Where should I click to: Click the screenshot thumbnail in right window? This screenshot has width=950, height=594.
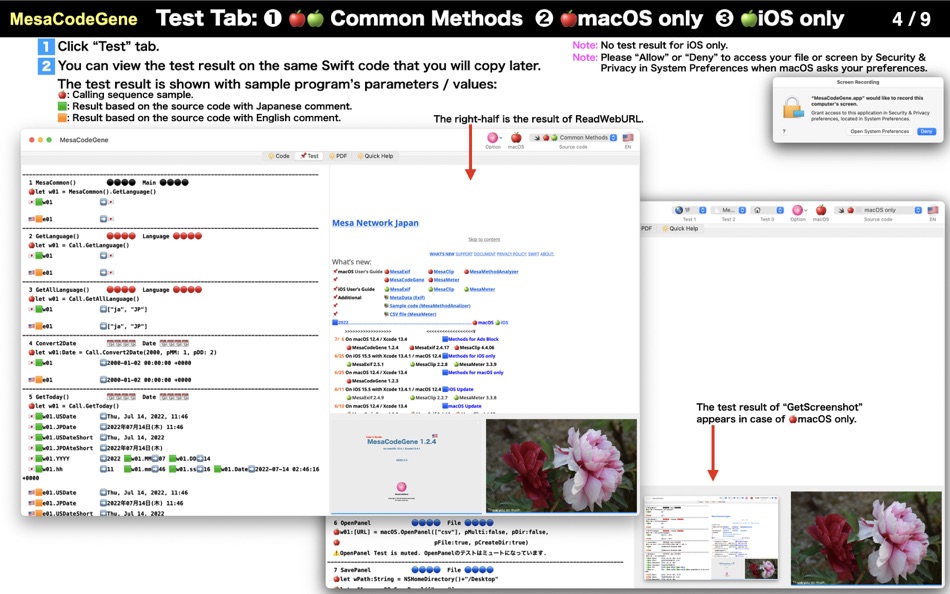[x=711, y=538]
